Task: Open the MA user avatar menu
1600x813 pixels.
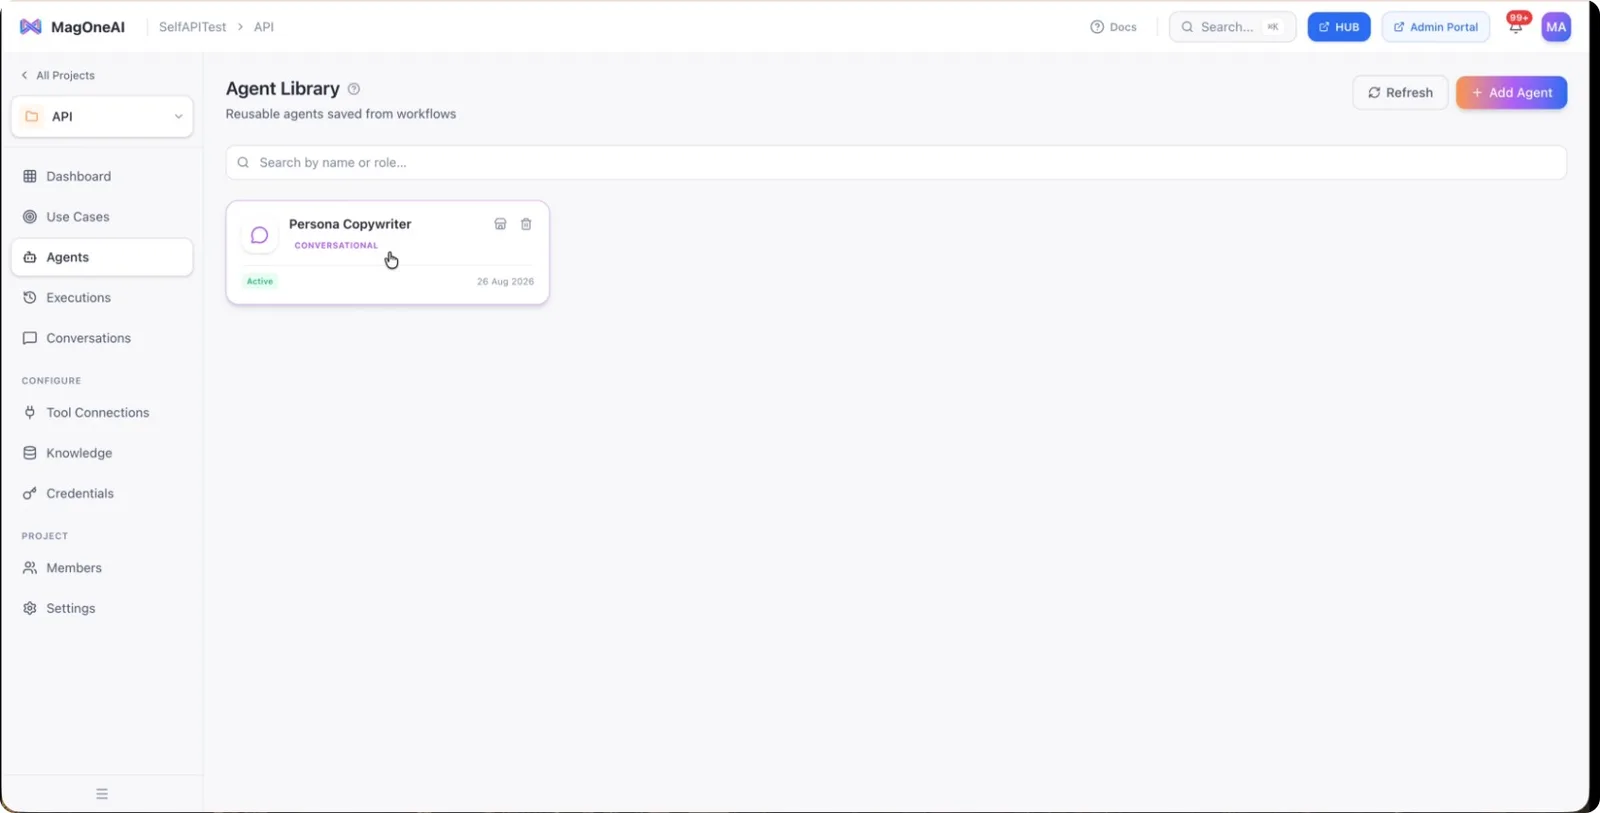Action: pos(1556,27)
